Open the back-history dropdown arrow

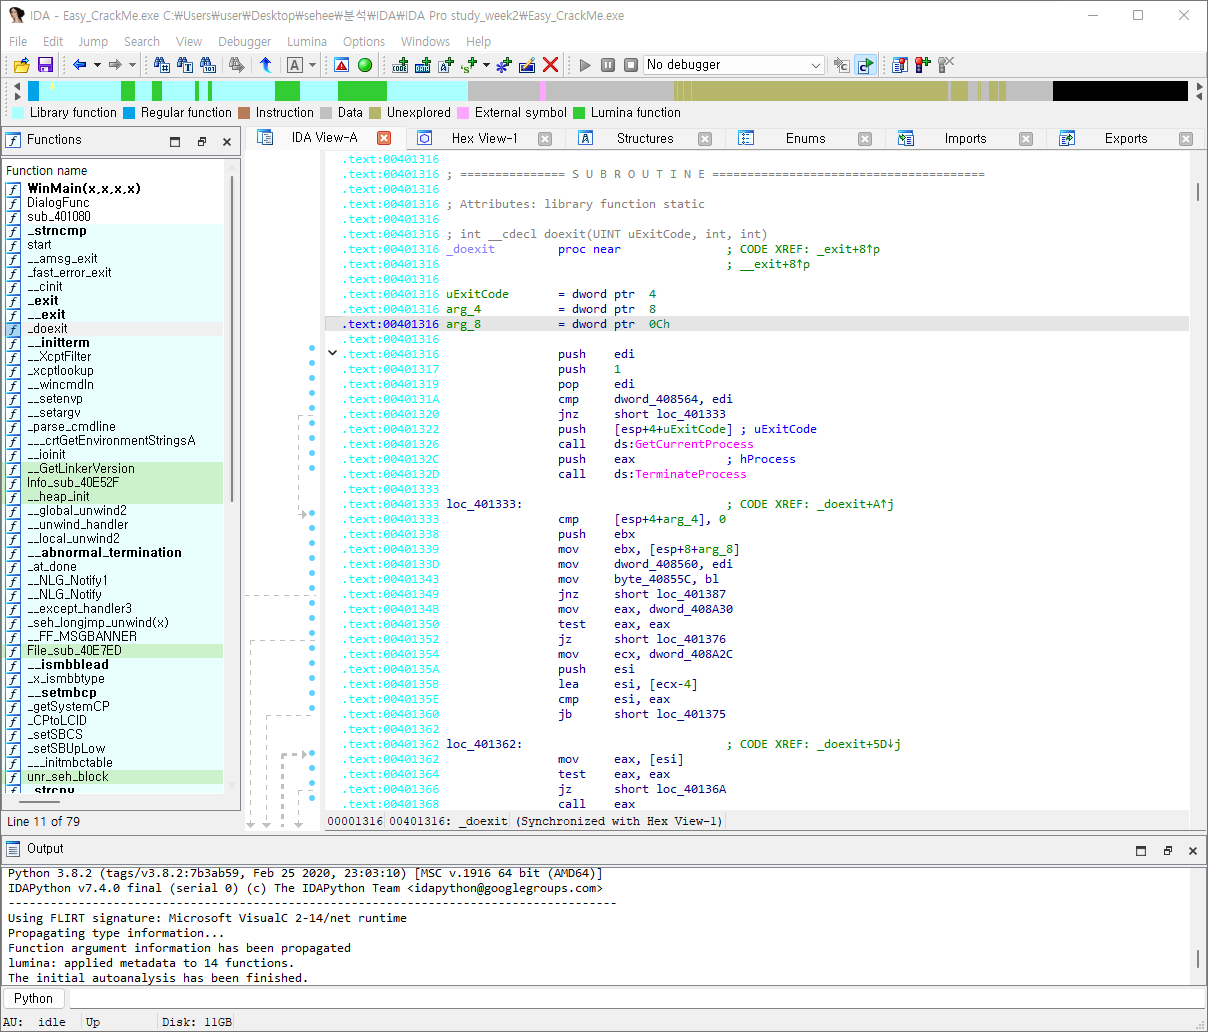pyautogui.click(x=97, y=65)
